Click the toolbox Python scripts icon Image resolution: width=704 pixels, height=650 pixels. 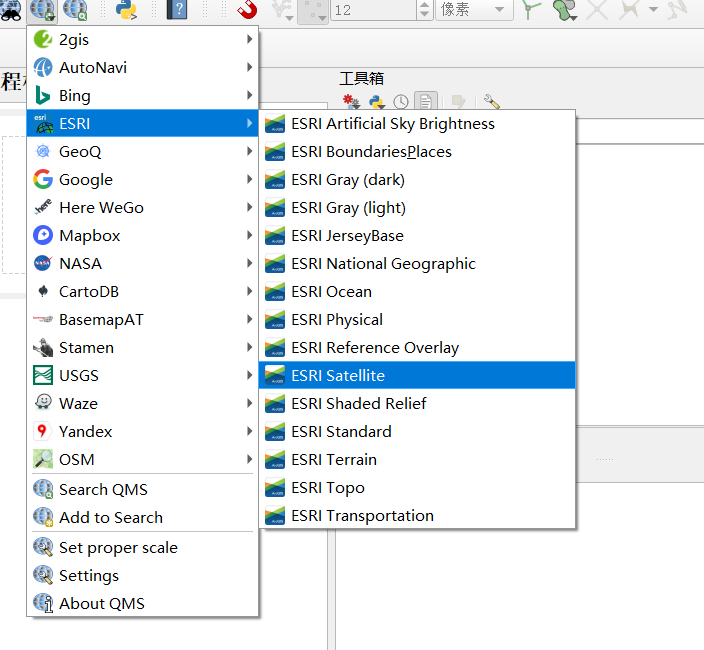[377, 102]
